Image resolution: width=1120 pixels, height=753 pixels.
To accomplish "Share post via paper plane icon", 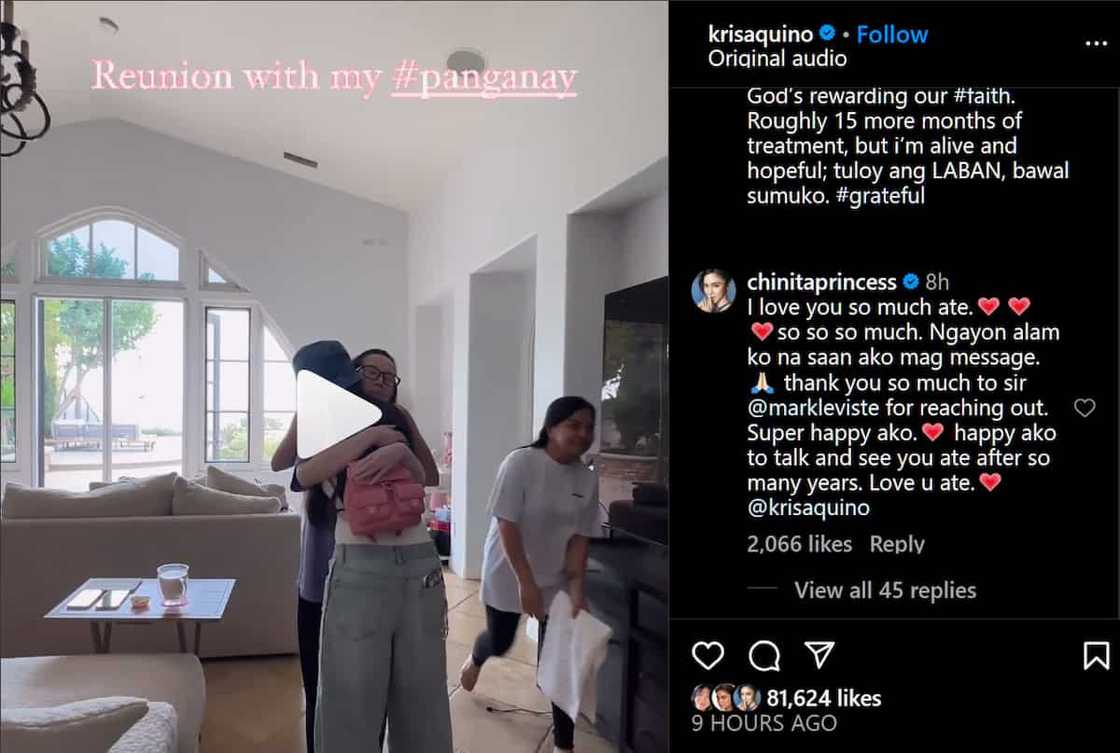I will pyautogui.click(x=819, y=654).
